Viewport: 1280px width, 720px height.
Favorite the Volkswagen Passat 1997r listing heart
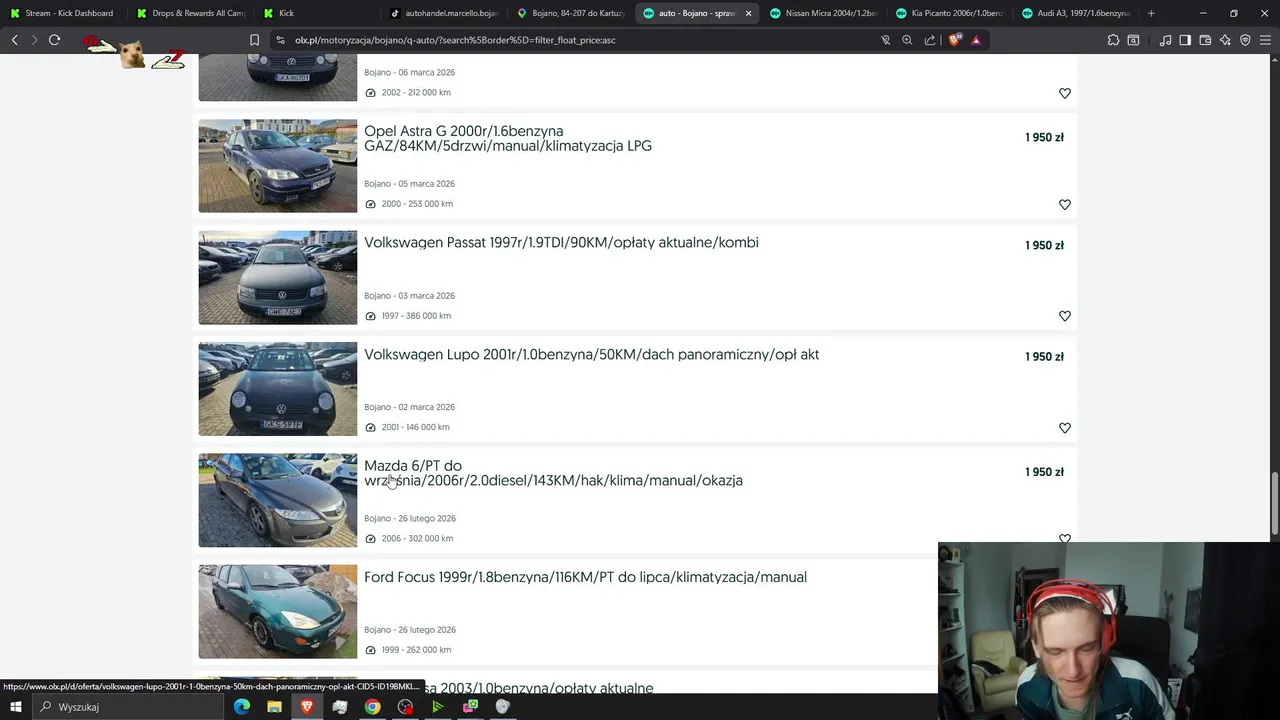1064,316
